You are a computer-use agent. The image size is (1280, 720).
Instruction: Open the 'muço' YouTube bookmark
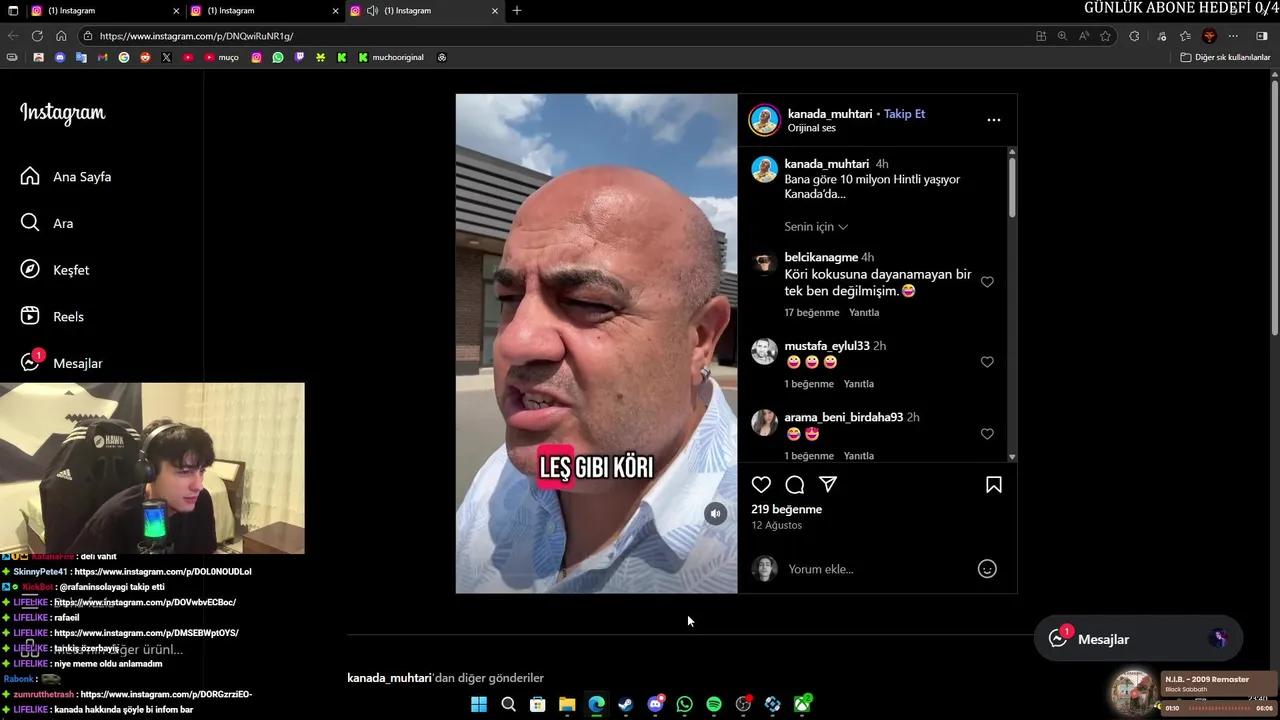click(x=222, y=57)
